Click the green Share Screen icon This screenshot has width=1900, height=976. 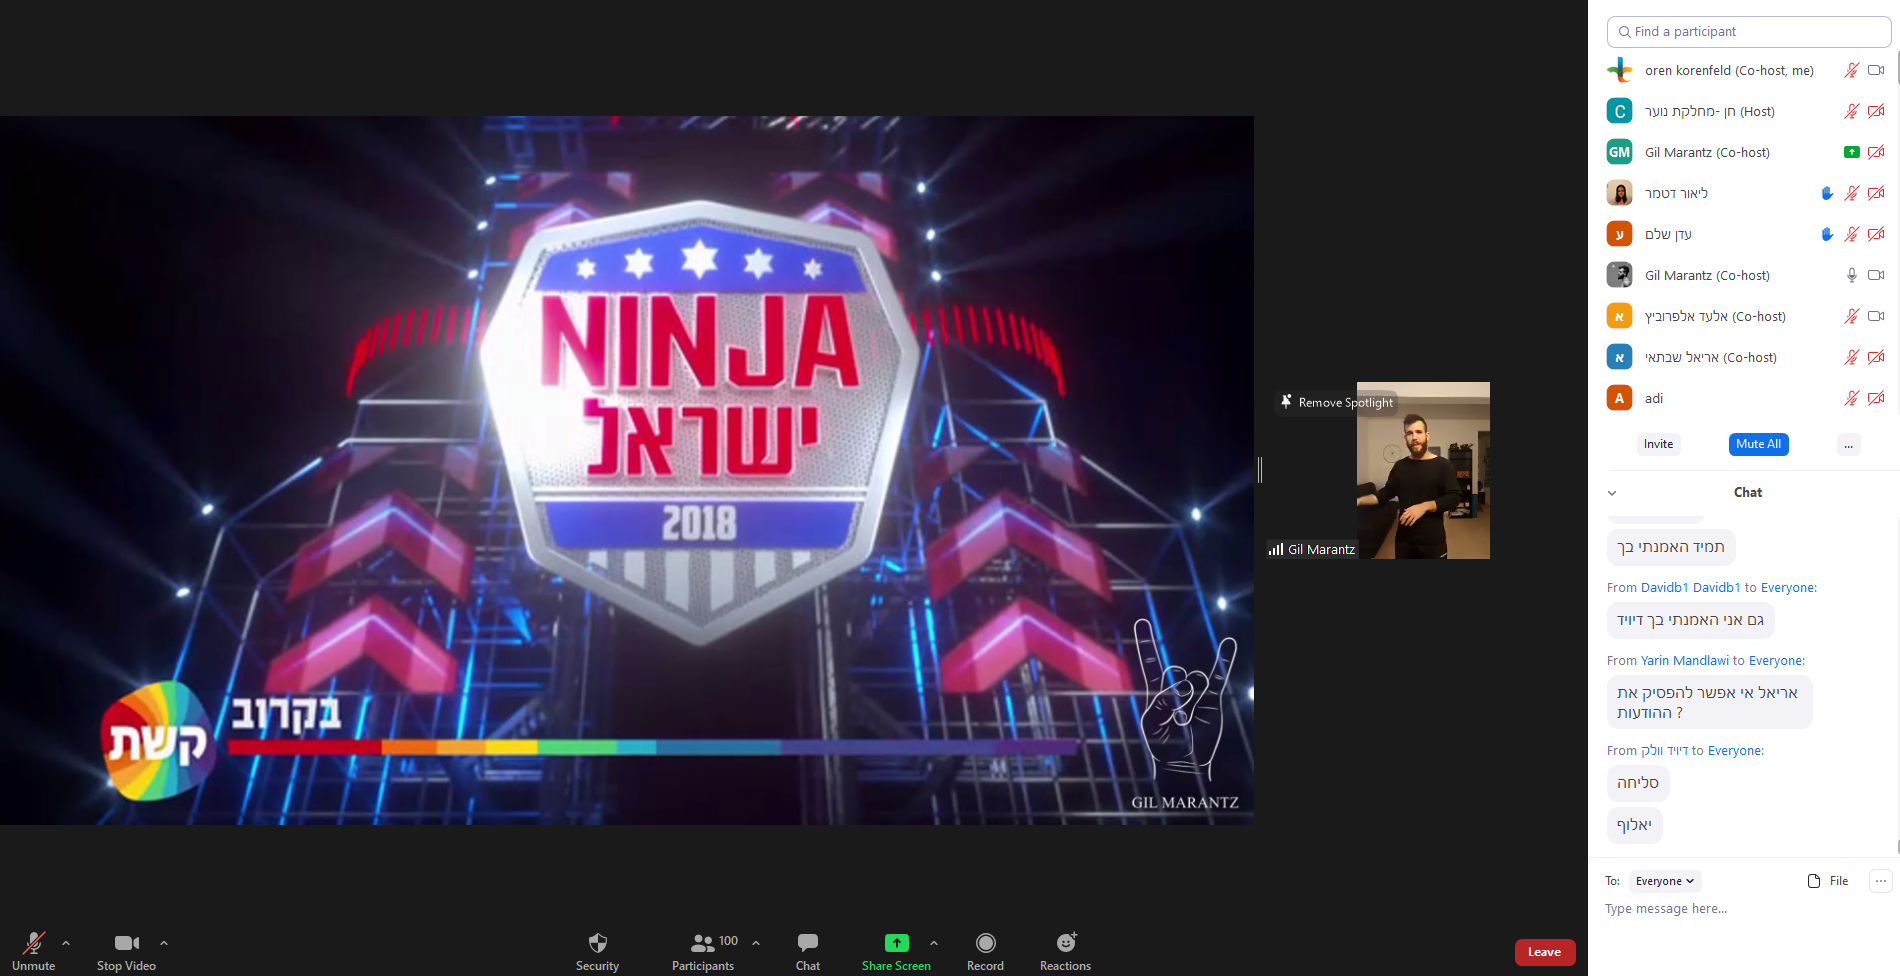(896, 941)
